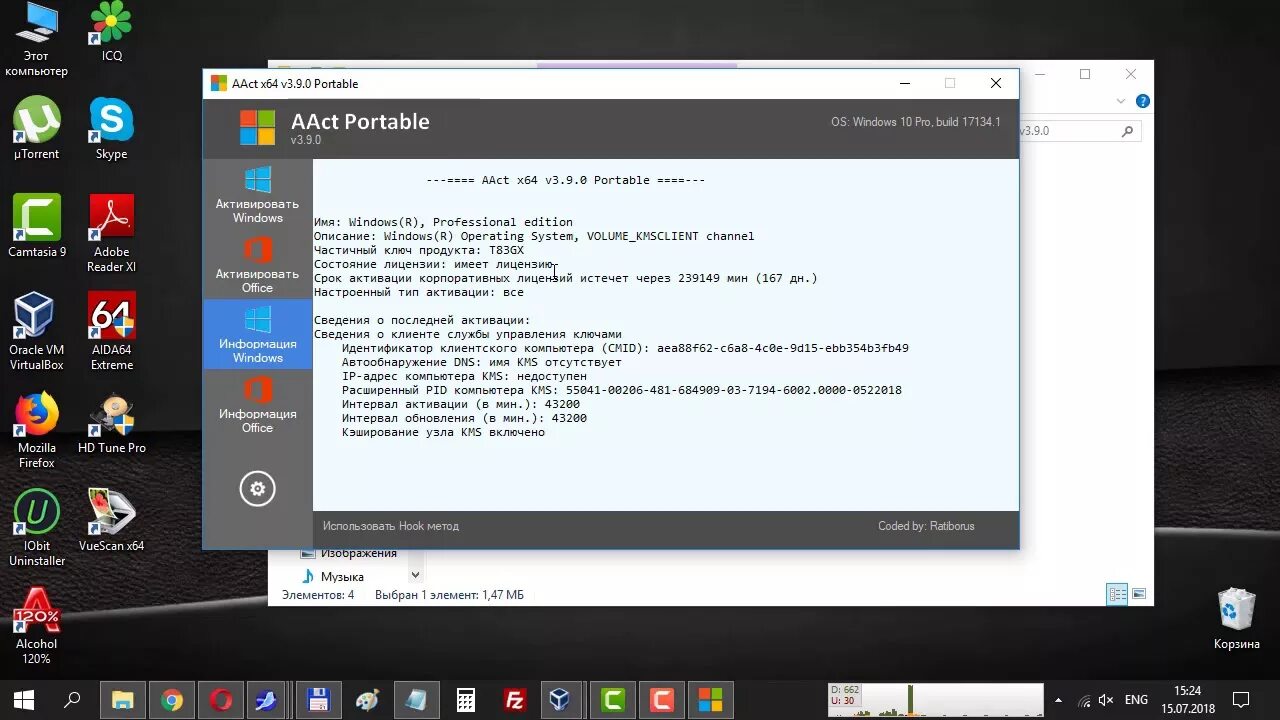Click Explorer navigation pane scroll-down arrow
This screenshot has width=1280, height=720.
tap(415, 575)
